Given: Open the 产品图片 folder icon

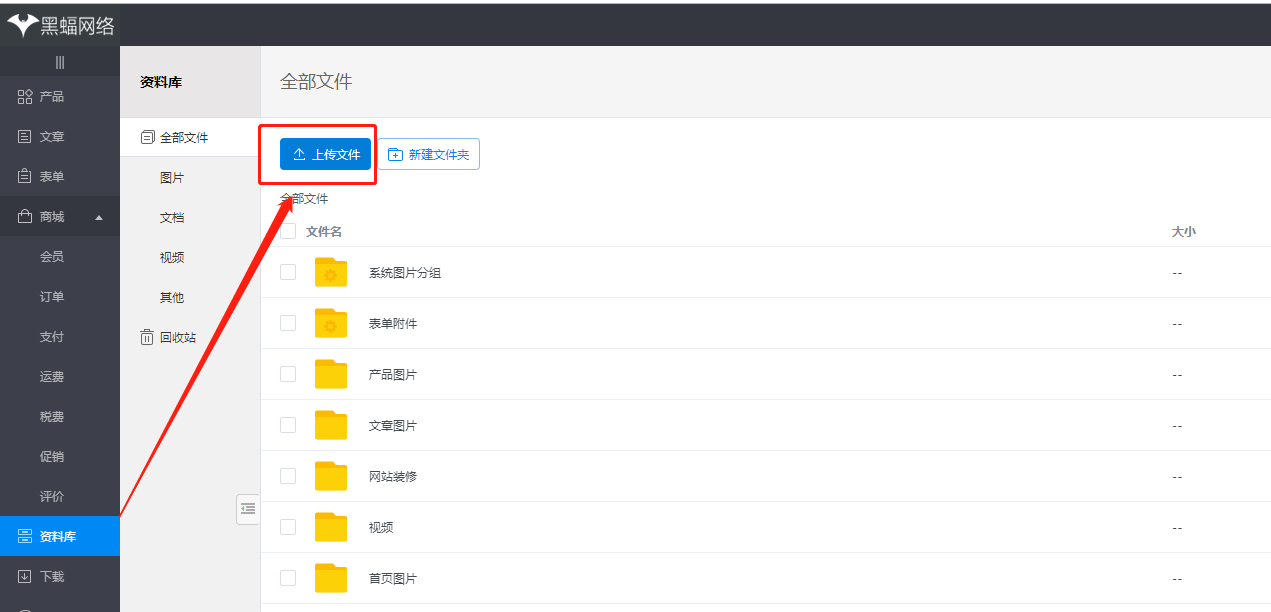Looking at the screenshot, I should click(330, 375).
